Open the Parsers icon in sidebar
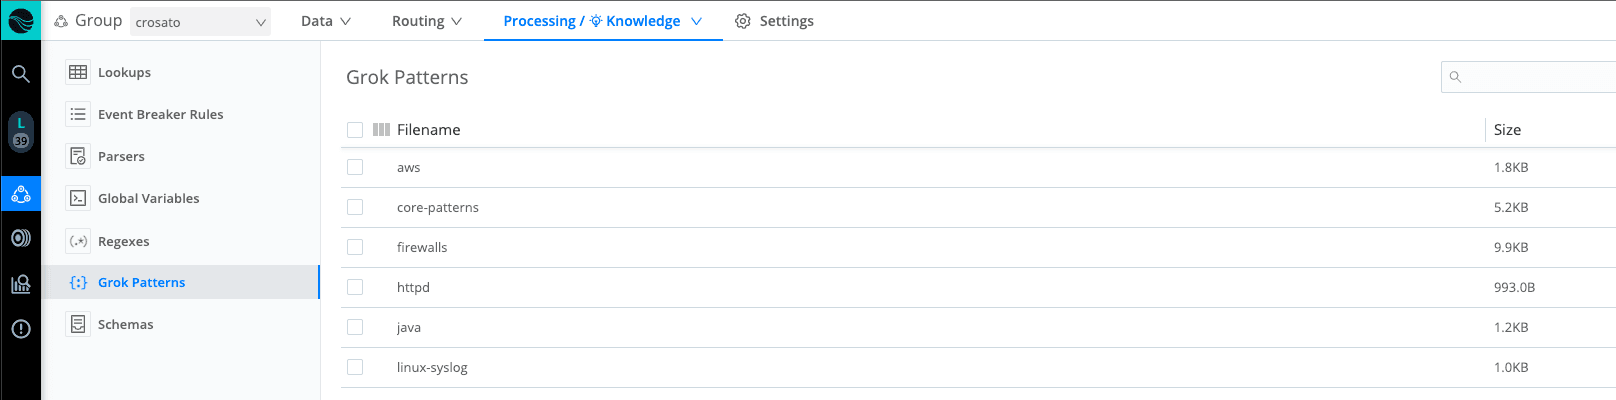Image resolution: width=1616 pixels, height=400 pixels. click(x=78, y=156)
